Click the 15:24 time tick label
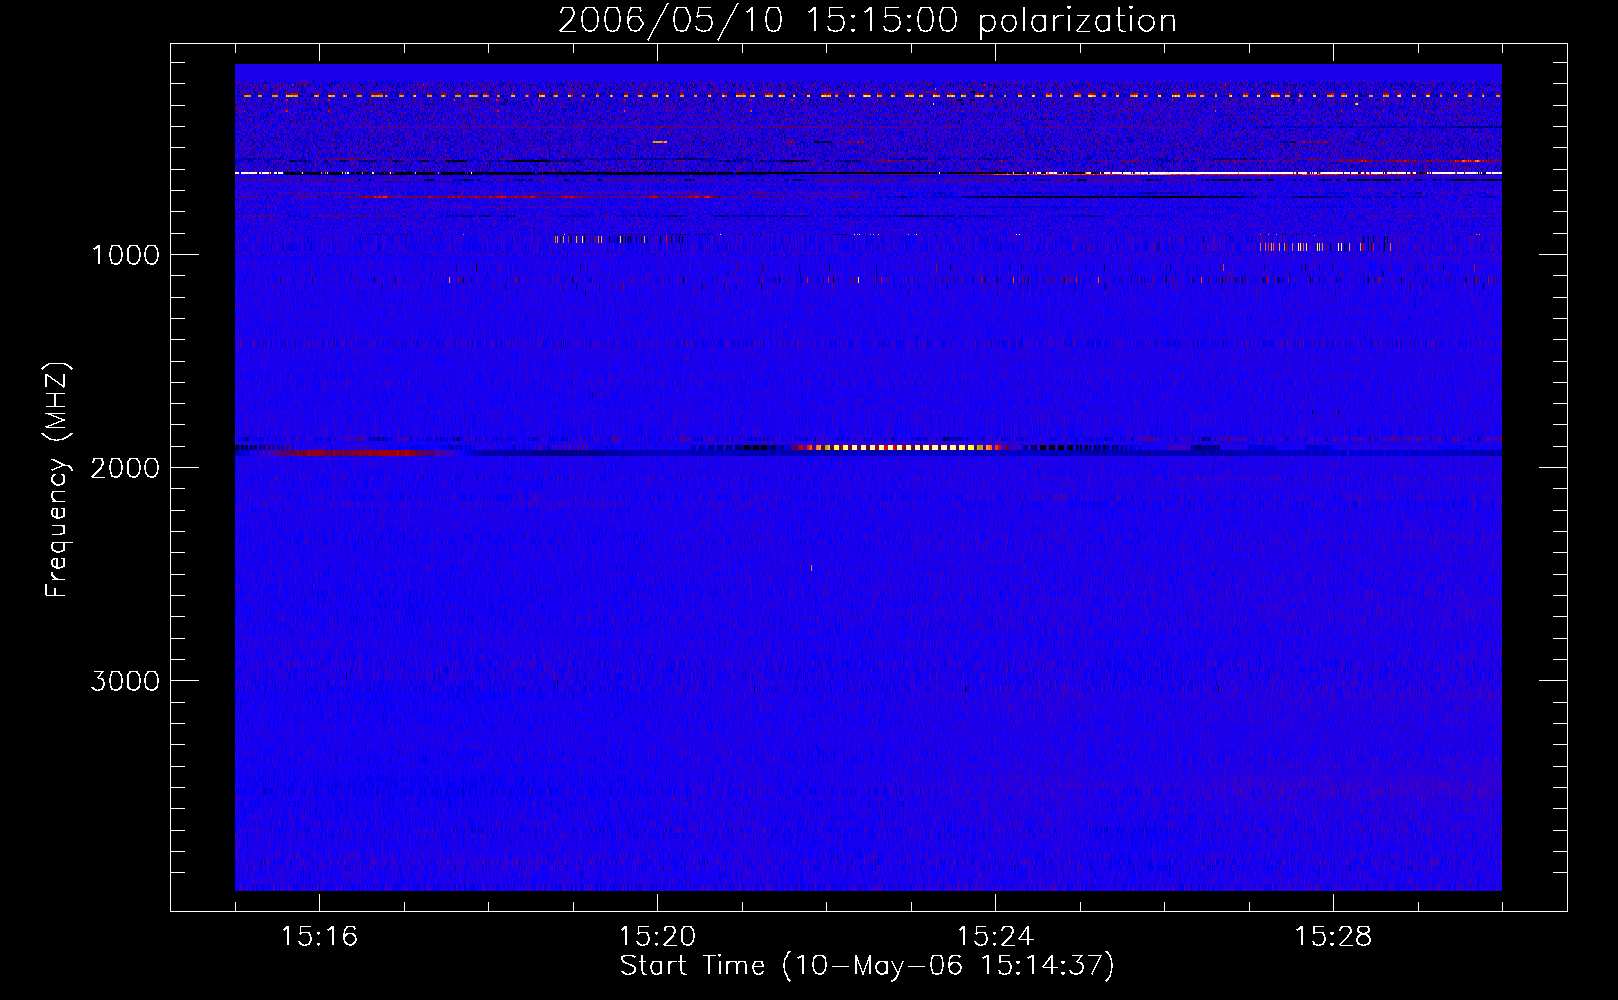Screen dimensions: 1618x1000 click(995, 936)
